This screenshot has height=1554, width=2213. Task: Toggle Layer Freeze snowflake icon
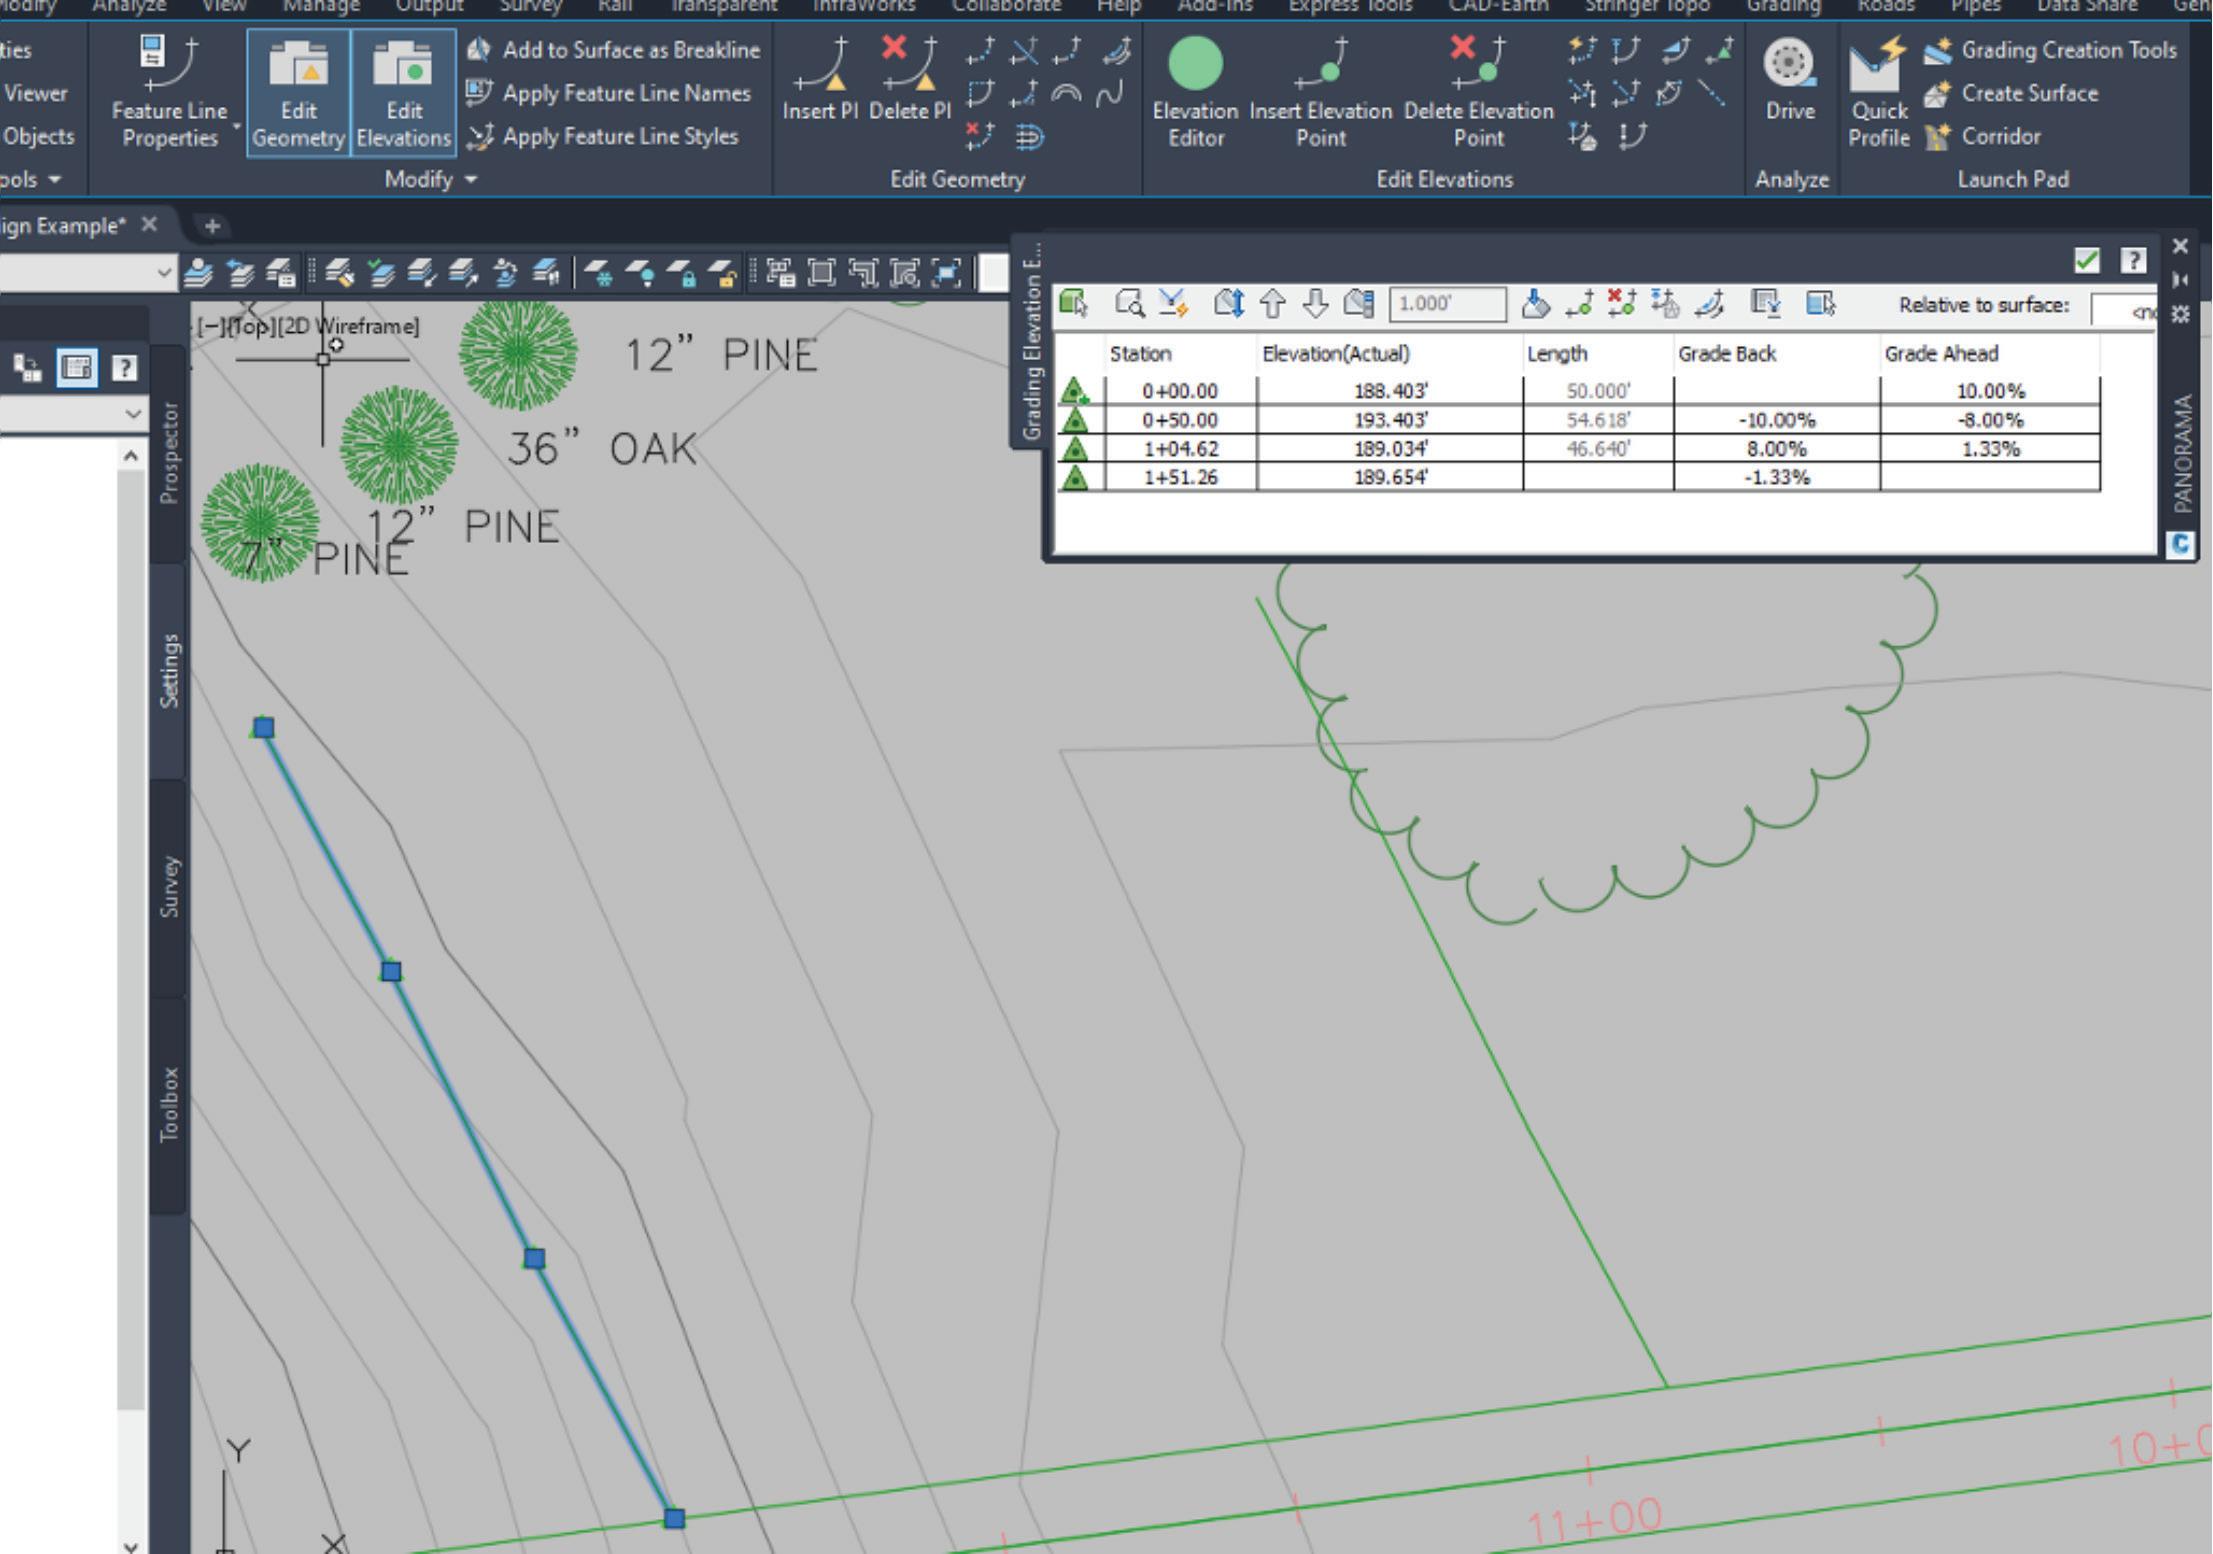pyautogui.click(x=599, y=272)
